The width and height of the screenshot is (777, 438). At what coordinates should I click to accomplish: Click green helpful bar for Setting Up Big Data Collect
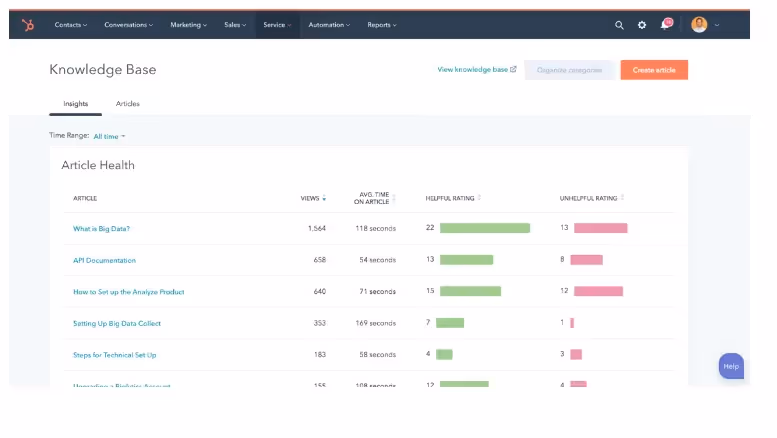(x=450, y=323)
